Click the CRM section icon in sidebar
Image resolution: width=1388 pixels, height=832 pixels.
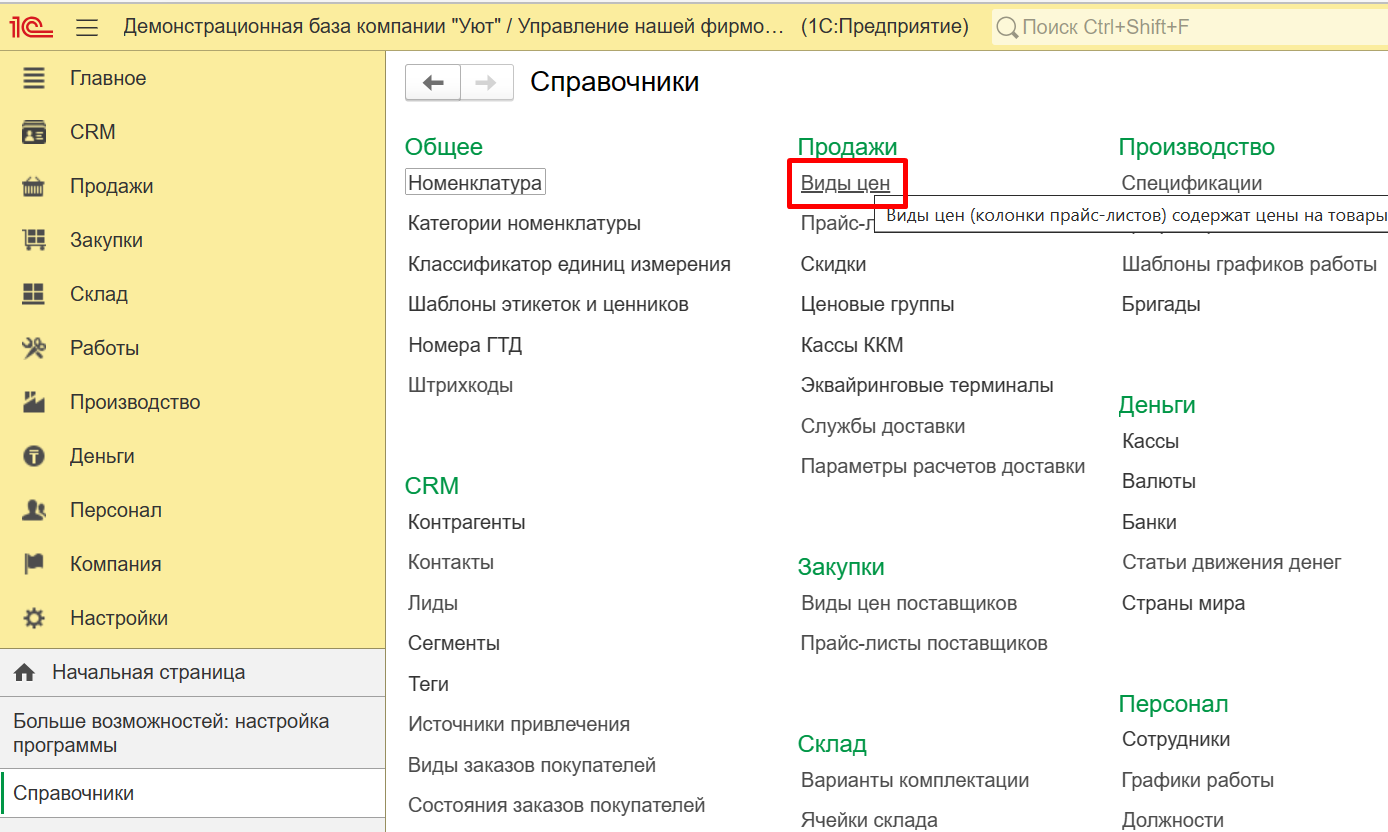[34, 132]
